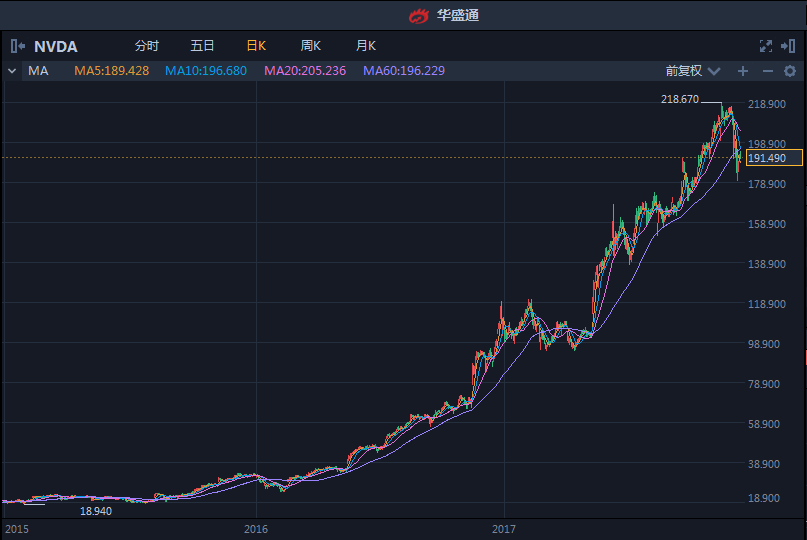Select the 日K daily candlestick tab
The height and width of the screenshot is (540, 807).
(256, 46)
